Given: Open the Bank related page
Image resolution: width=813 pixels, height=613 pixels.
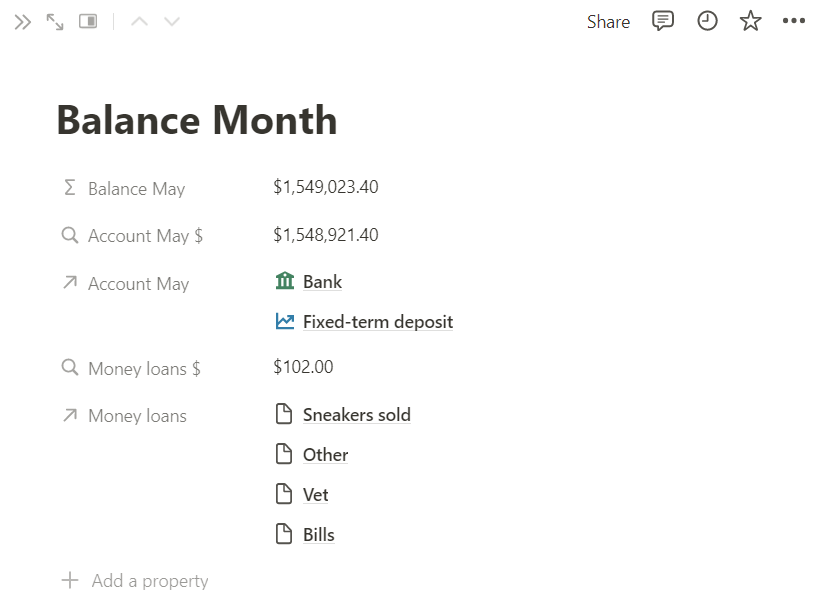Looking at the screenshot, I should (322, 282).
